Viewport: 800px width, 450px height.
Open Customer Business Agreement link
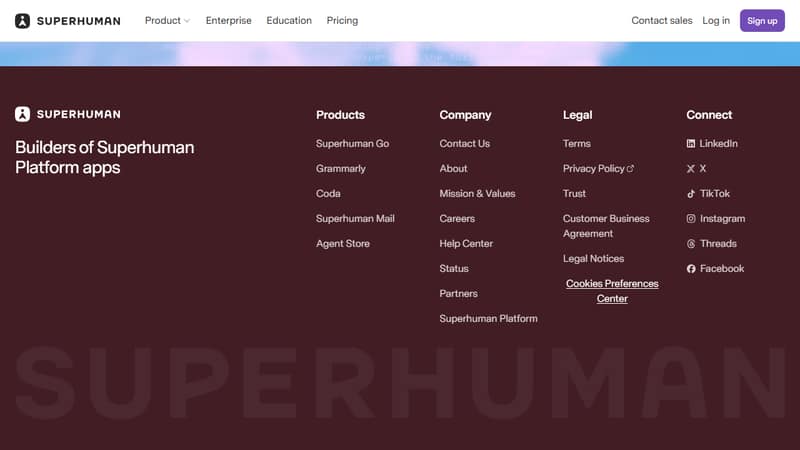point(606,226)
